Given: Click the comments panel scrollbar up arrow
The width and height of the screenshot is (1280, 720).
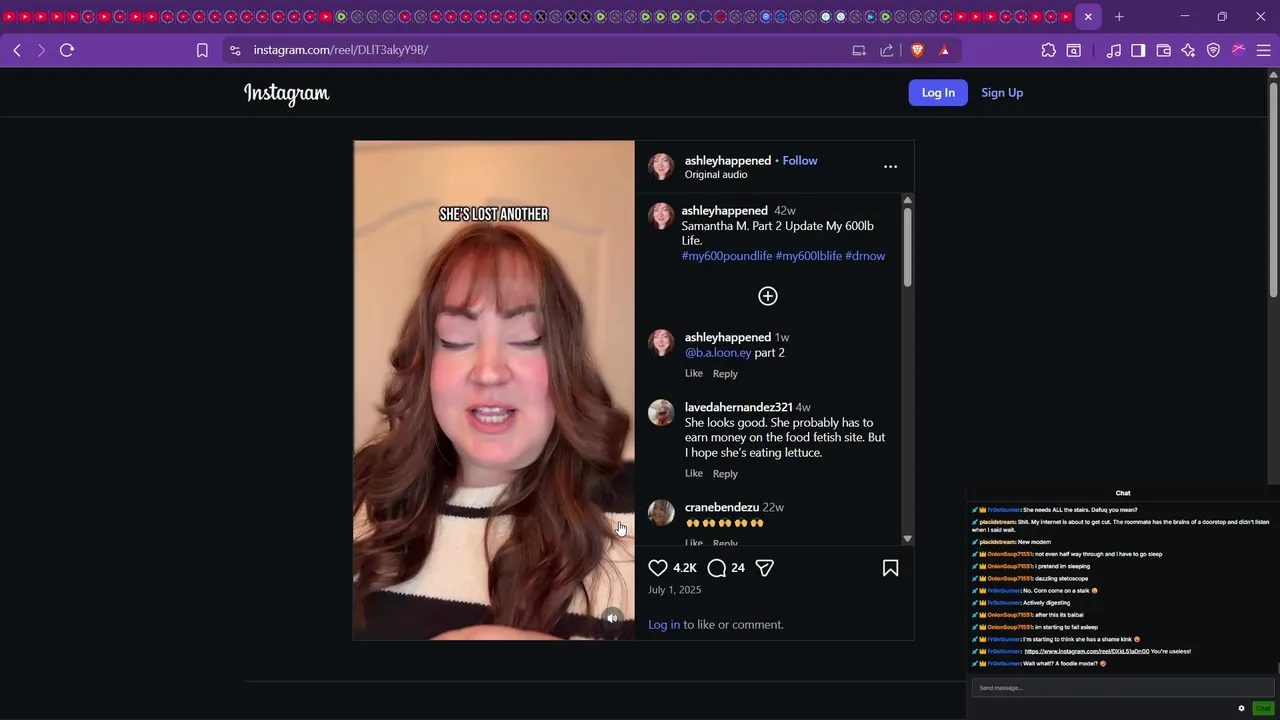Looking at the screenshot, I should point(907,200).
